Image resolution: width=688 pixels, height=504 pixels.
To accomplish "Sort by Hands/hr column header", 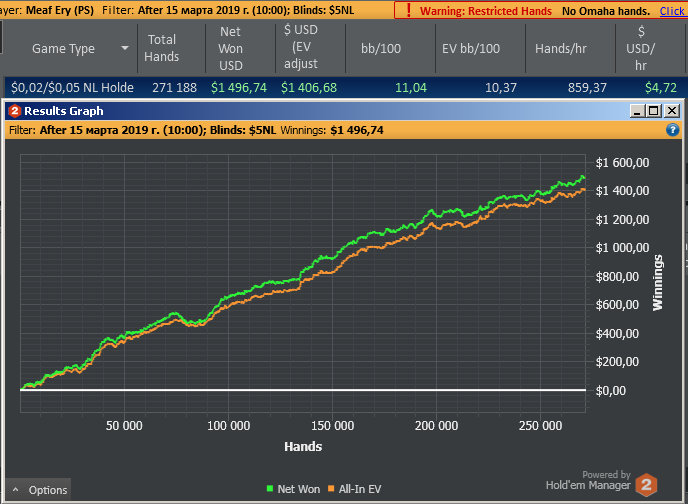I will click(561, 49).
